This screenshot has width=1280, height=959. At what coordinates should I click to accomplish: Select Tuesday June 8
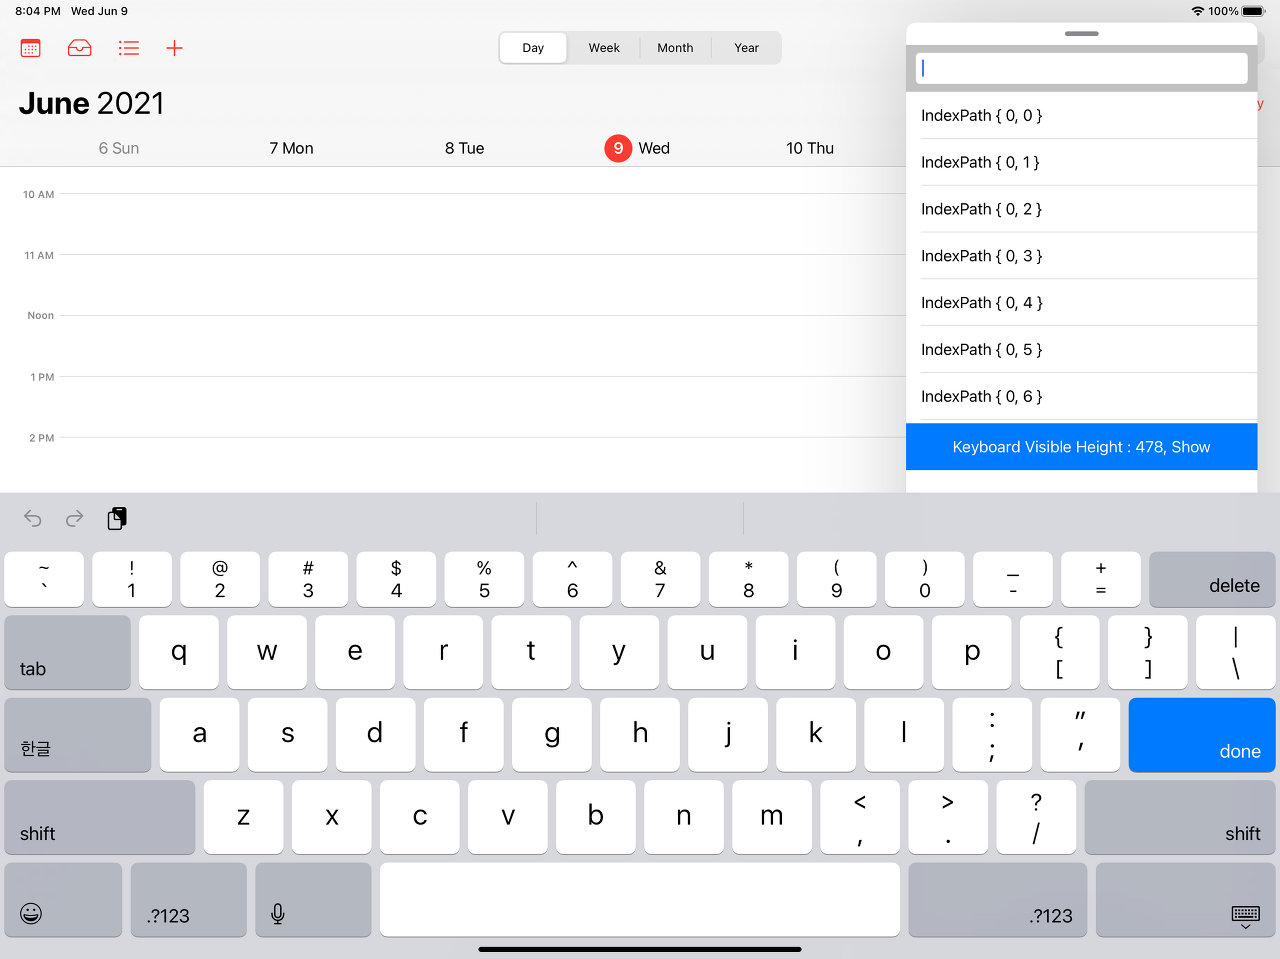464,148
